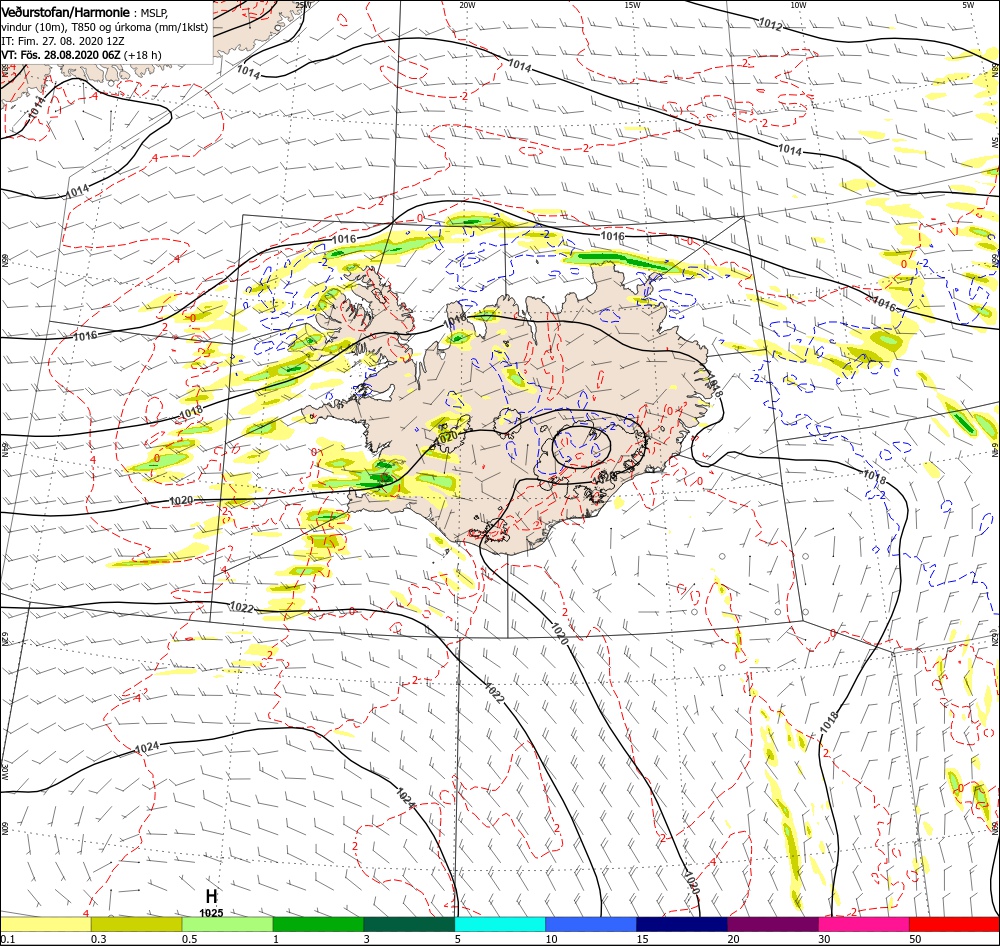The image size is (1000, 946).
Task: Click the pink 30 mm legend swatch
Action: (x=864, y=924)
